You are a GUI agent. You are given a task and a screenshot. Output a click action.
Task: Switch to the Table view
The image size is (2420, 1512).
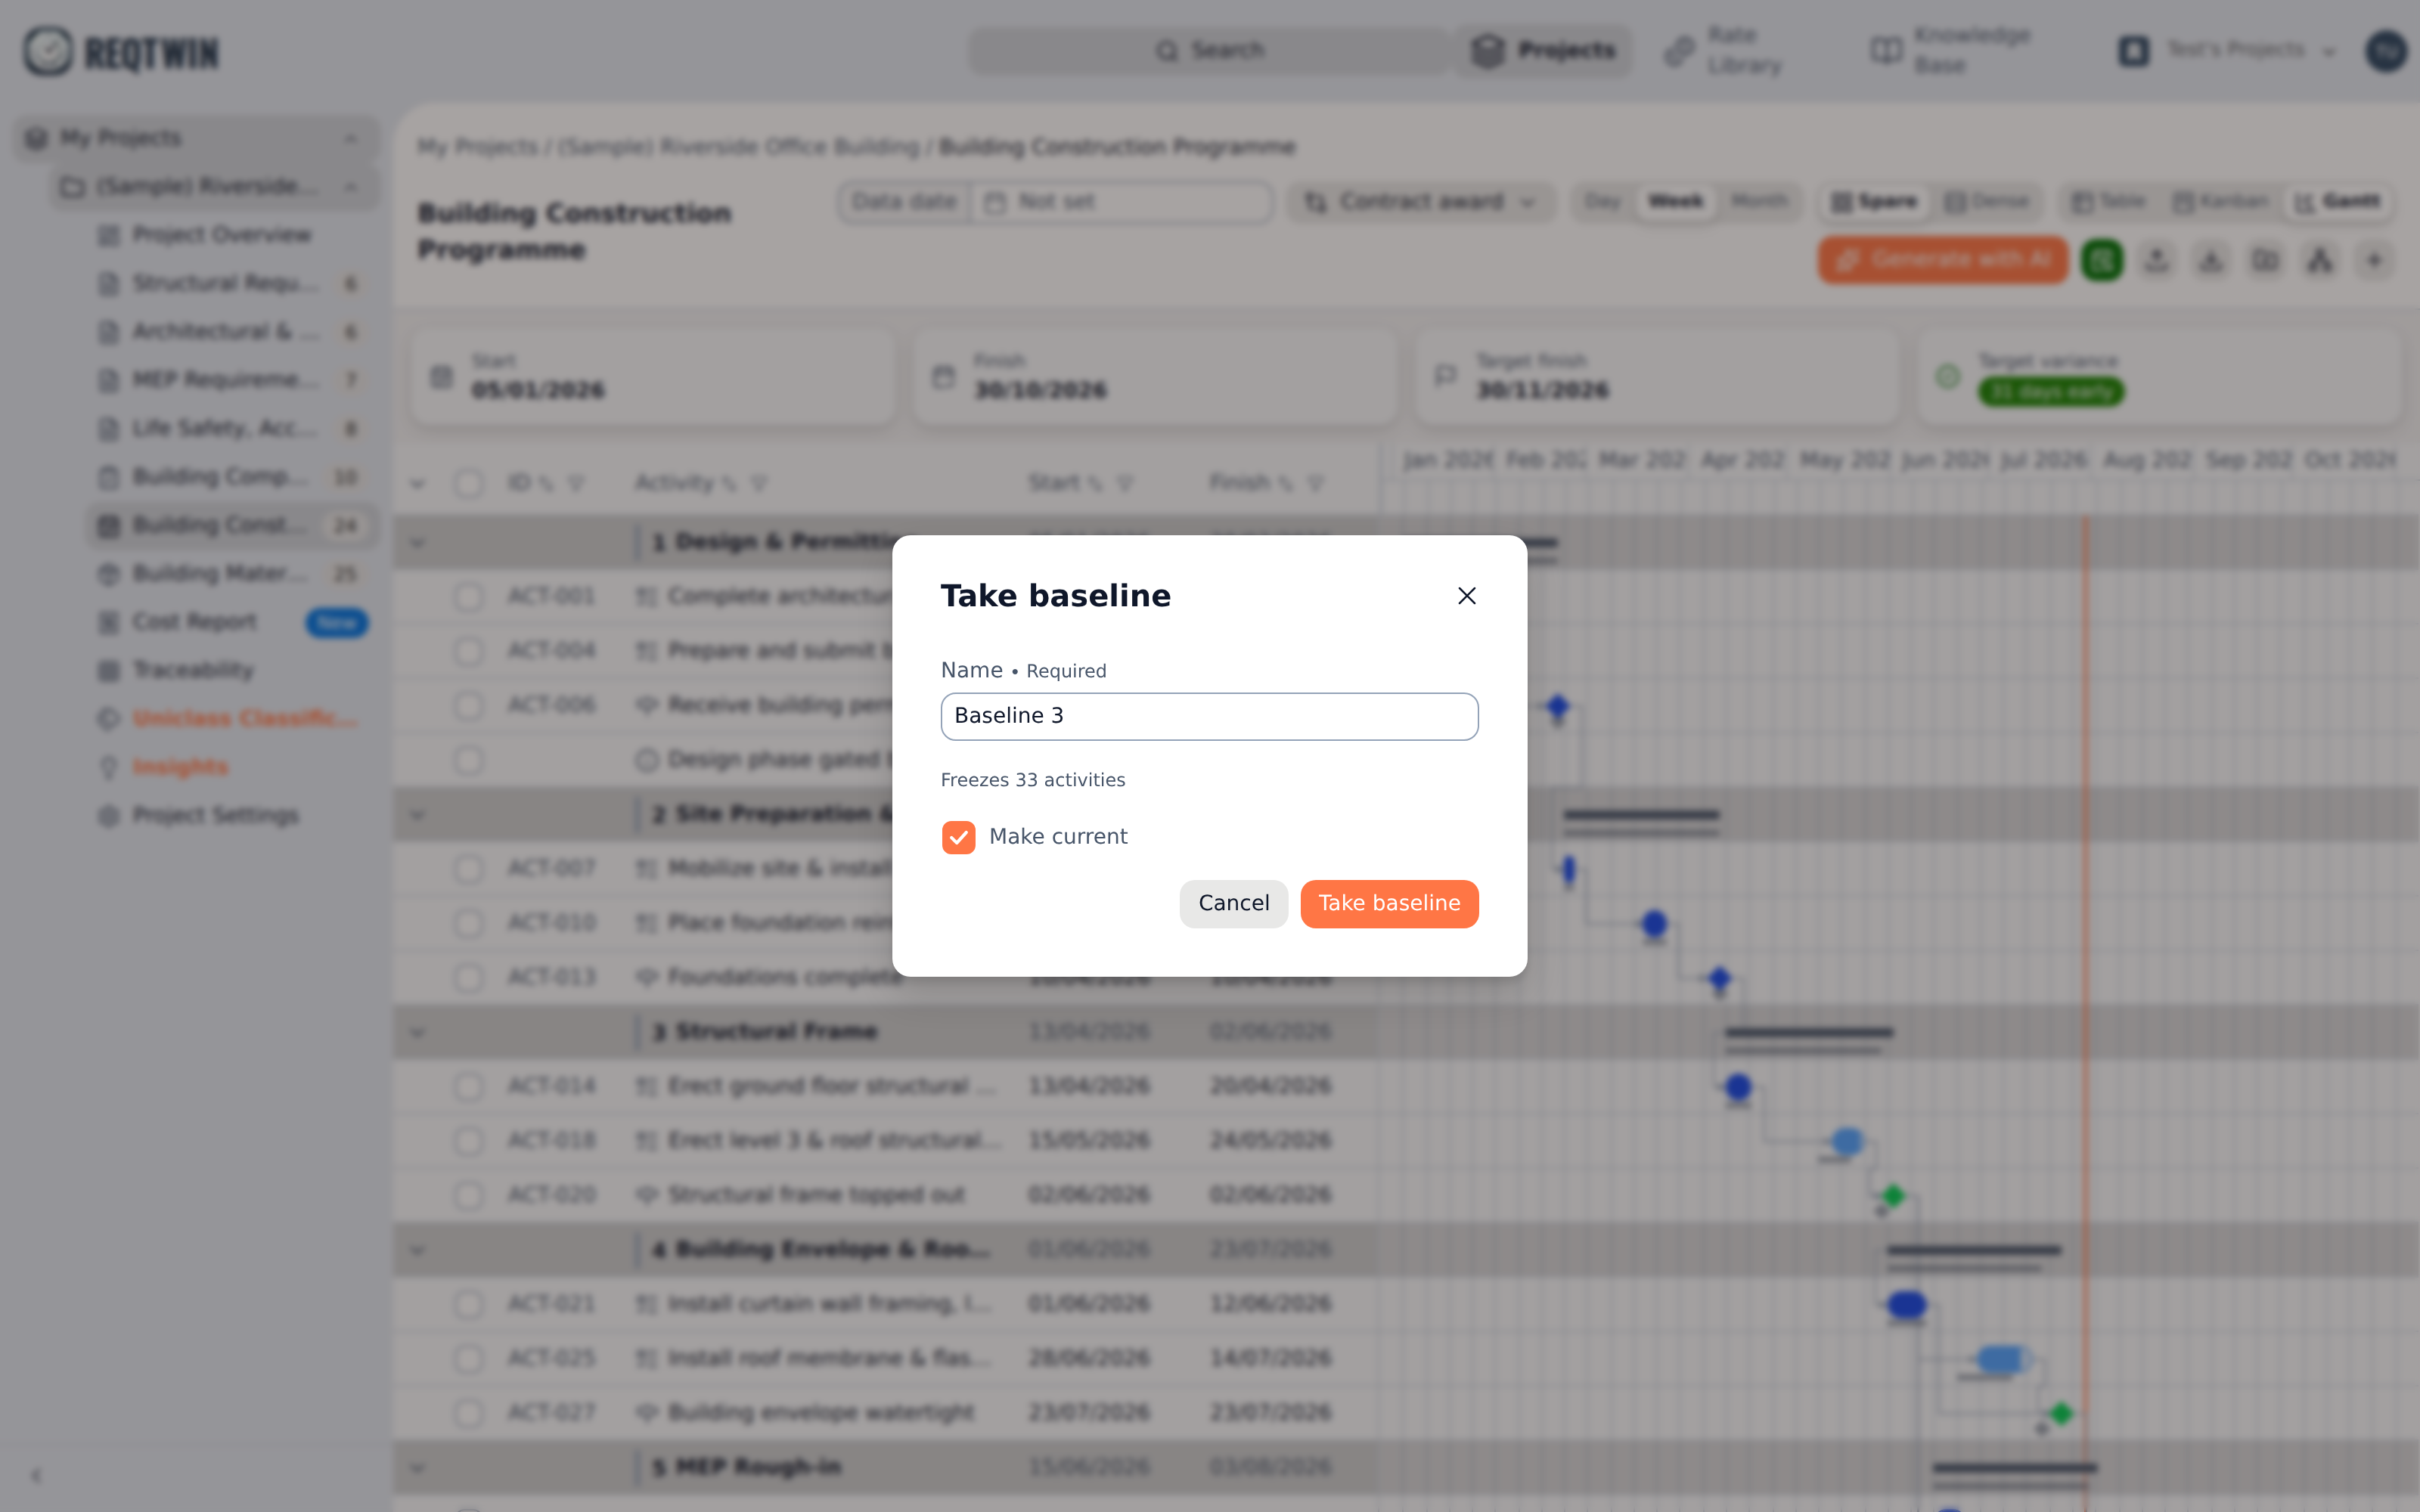point(2109,202)
